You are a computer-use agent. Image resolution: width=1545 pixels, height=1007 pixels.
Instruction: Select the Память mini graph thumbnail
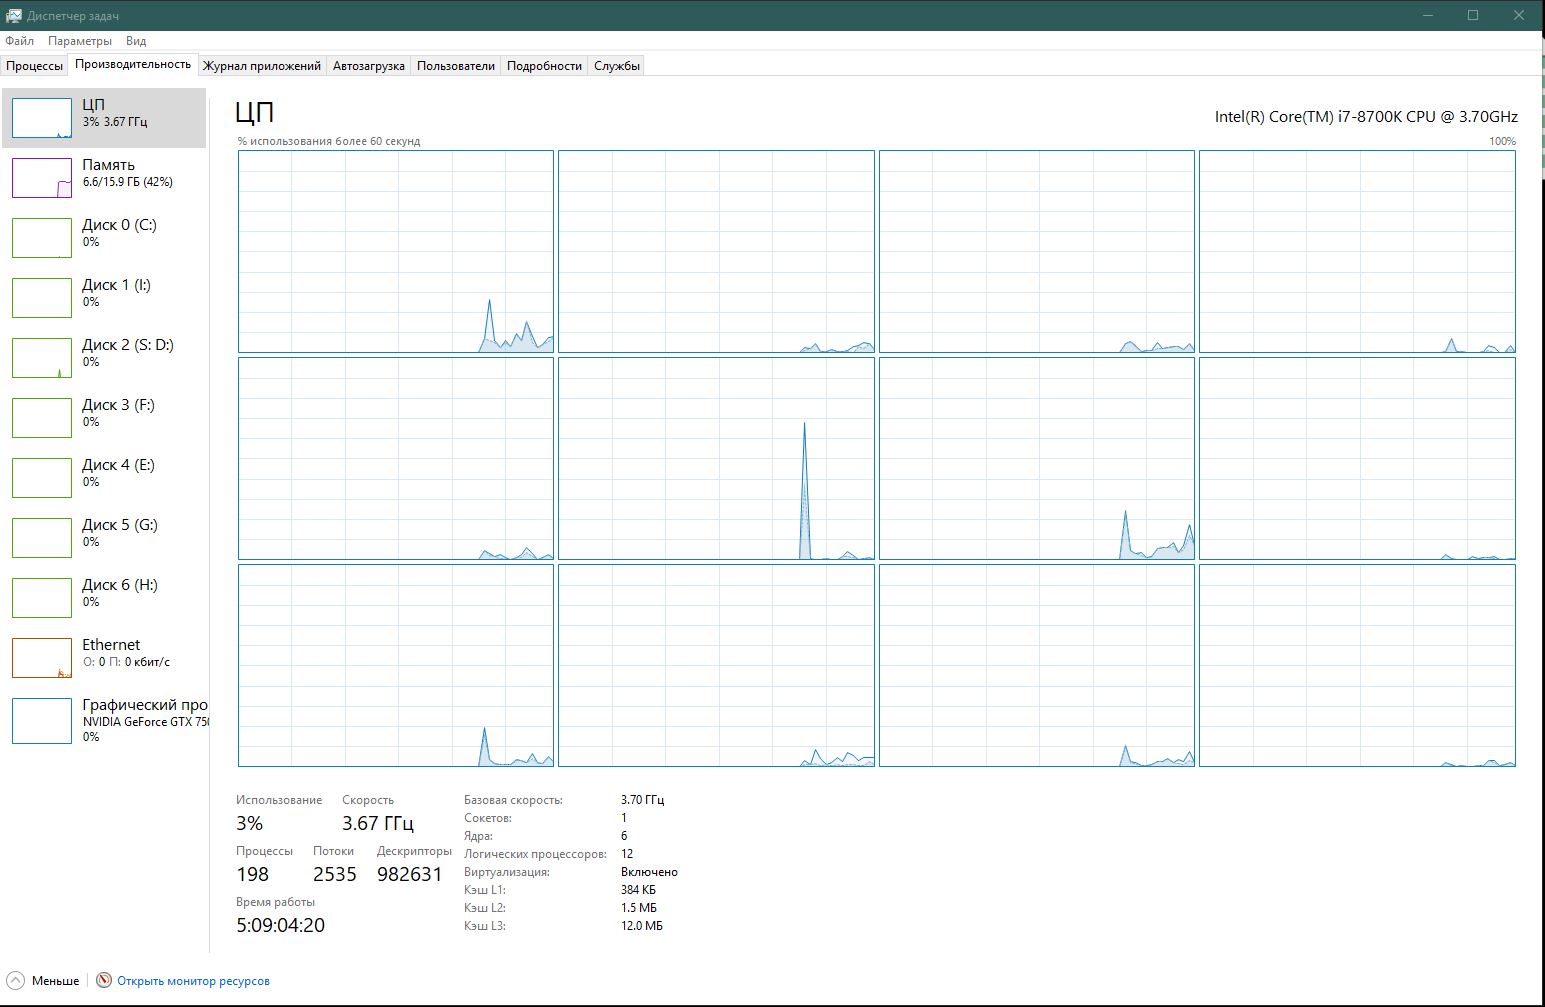click(x=42, y=178)
